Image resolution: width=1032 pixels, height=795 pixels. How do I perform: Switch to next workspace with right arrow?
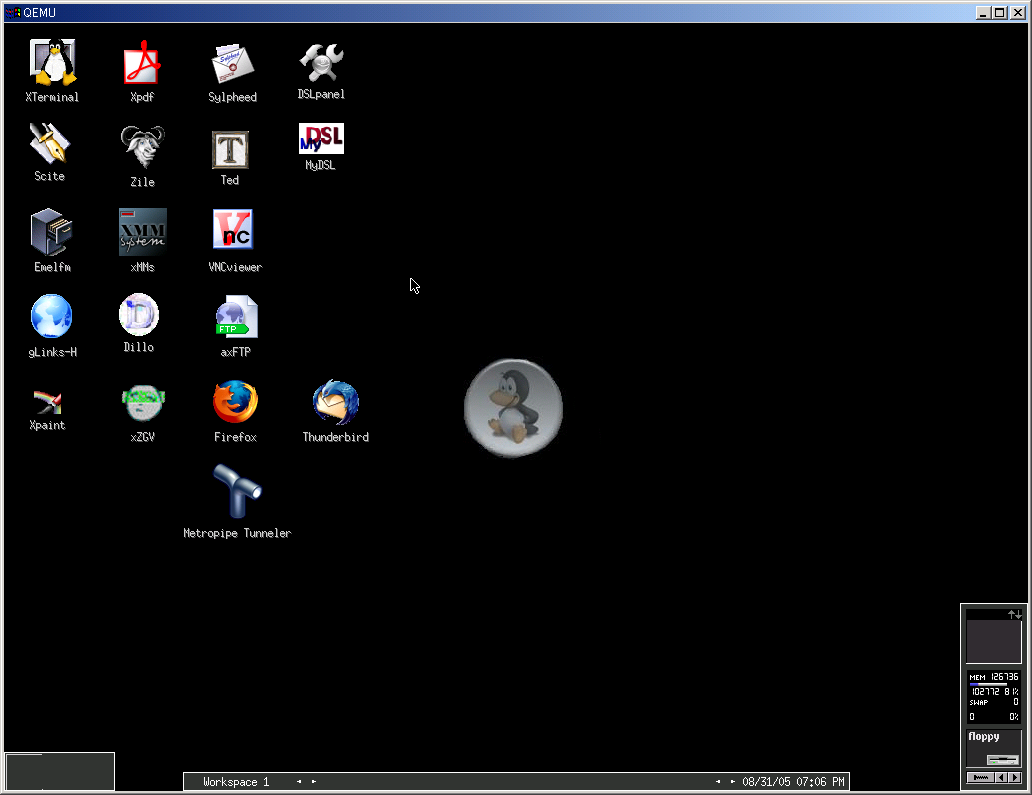pyautogui.click(x=314, y=782)
